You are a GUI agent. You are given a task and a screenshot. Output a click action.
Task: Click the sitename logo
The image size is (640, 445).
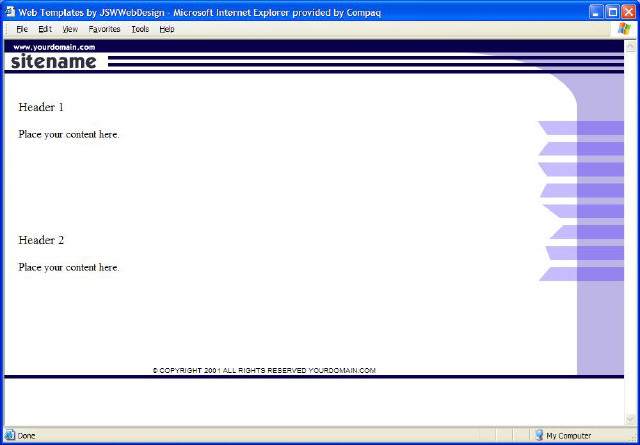coord(54,62)
